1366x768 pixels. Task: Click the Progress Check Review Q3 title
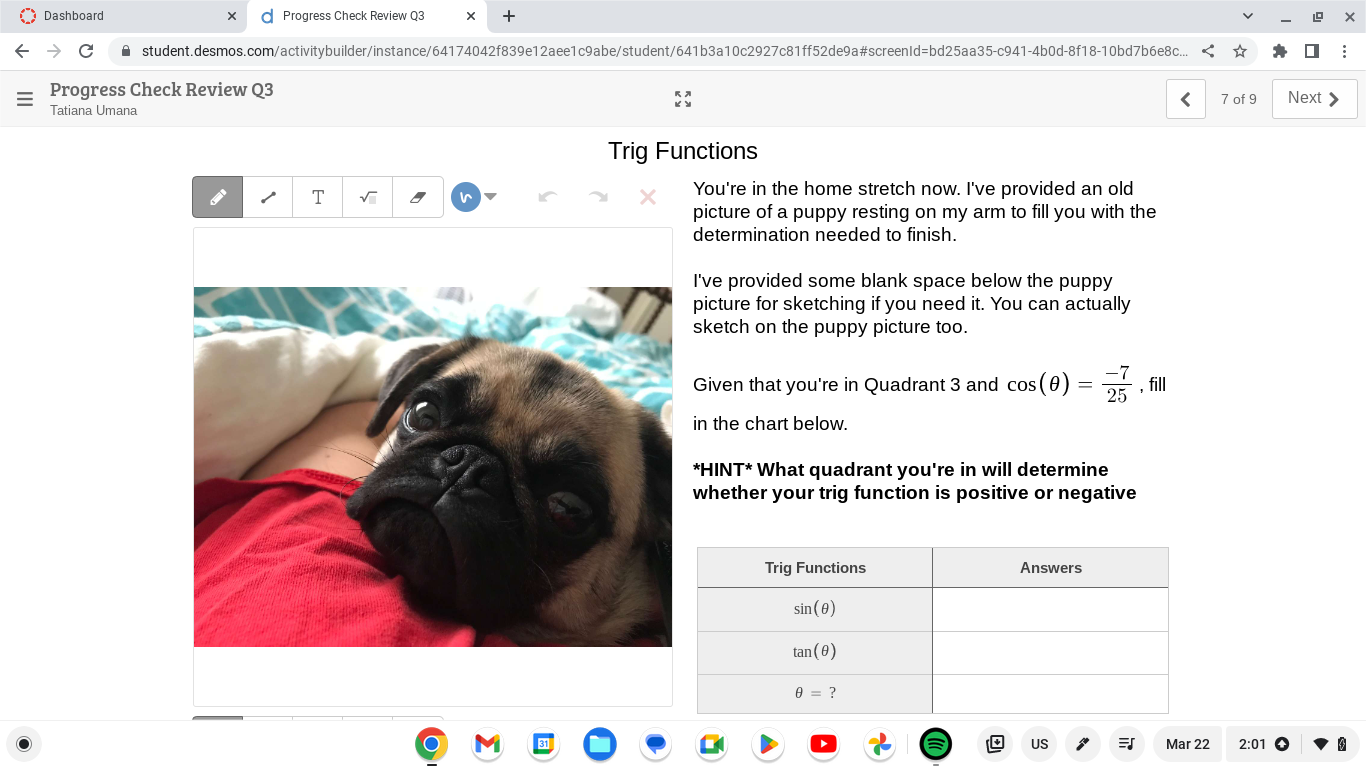click(162, 90)
